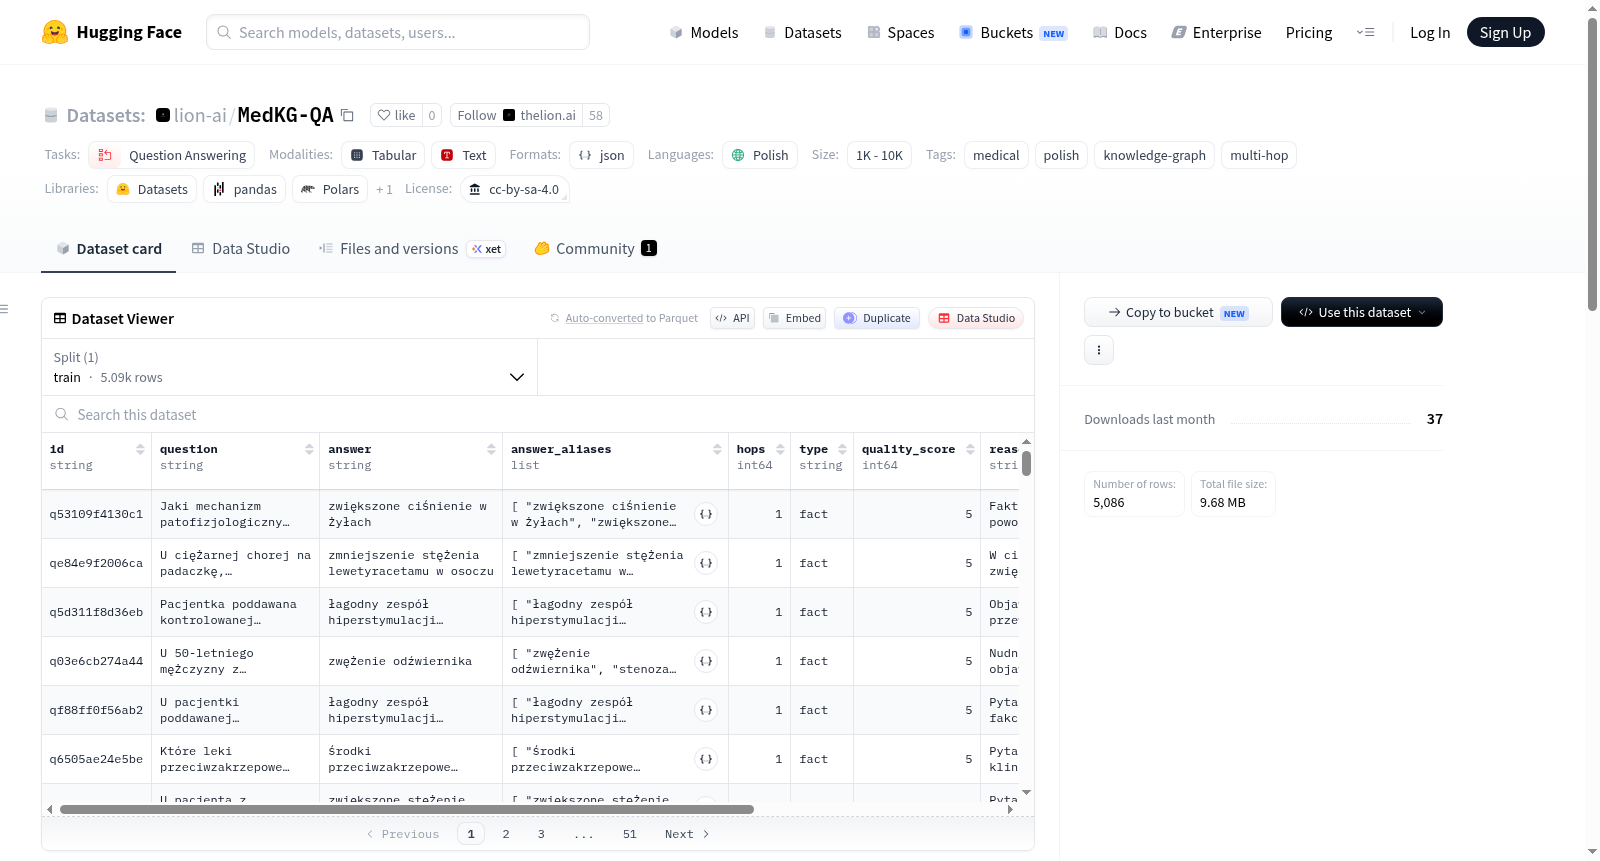Click Copy to bucket button

coord(1178,312)
